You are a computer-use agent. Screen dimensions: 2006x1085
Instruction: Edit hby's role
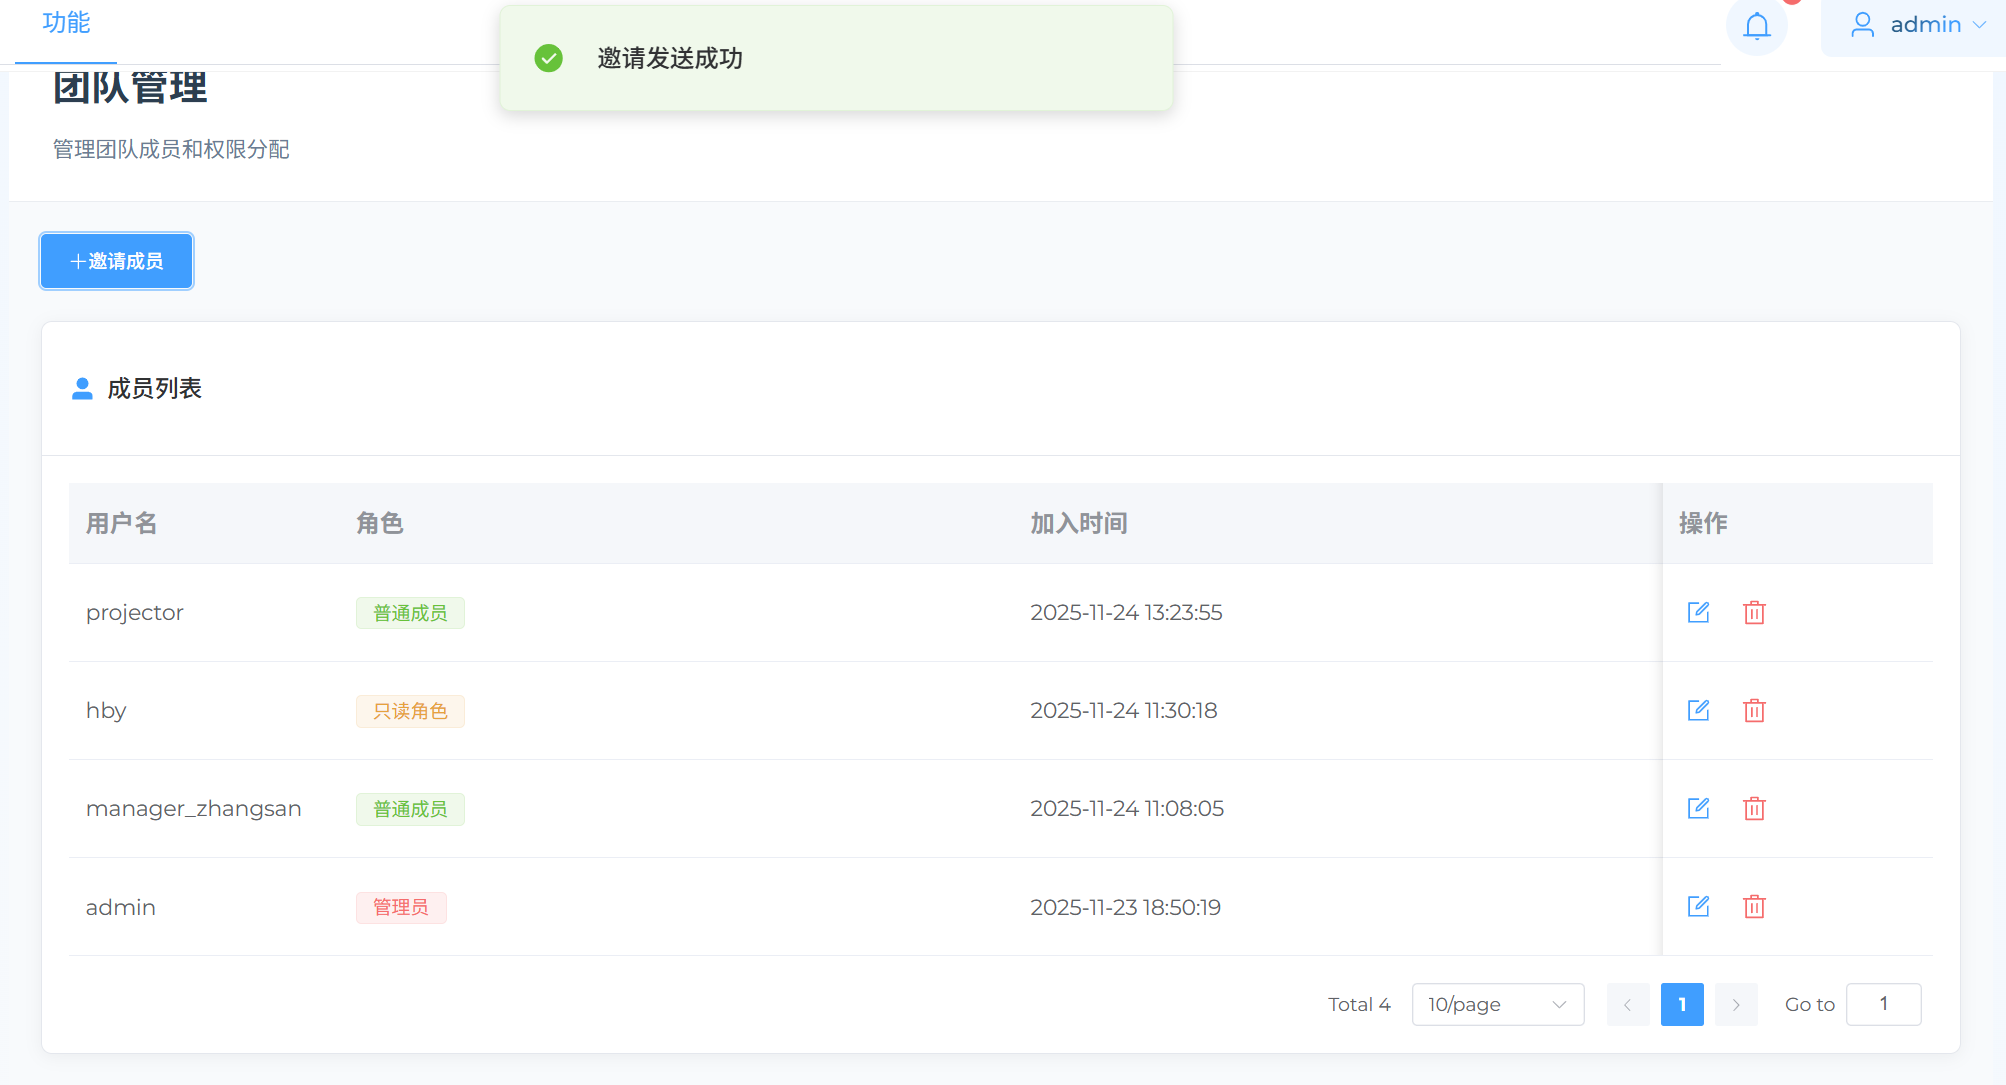click(x=1698, y=710)
